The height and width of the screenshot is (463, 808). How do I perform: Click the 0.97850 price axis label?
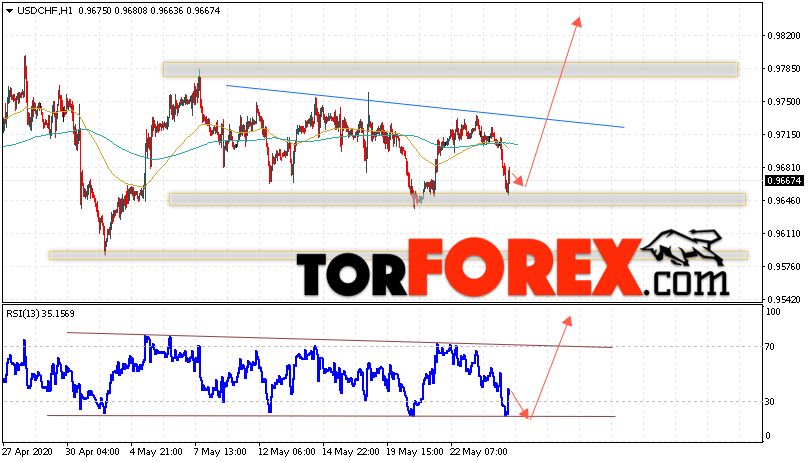pos(784,69)
